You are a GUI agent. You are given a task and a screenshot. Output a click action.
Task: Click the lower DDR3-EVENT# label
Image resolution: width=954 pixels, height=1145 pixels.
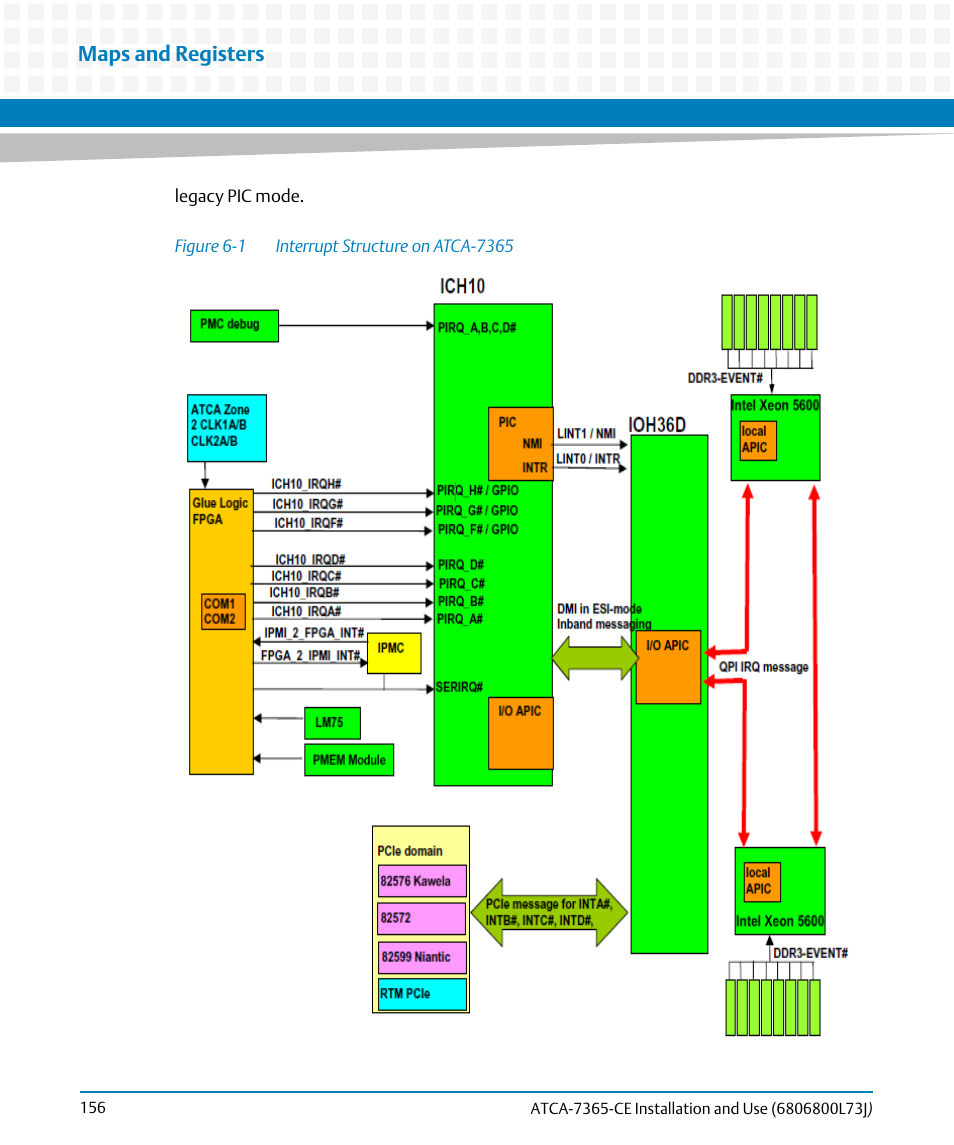pyautogui.click(x=811, y=954)
